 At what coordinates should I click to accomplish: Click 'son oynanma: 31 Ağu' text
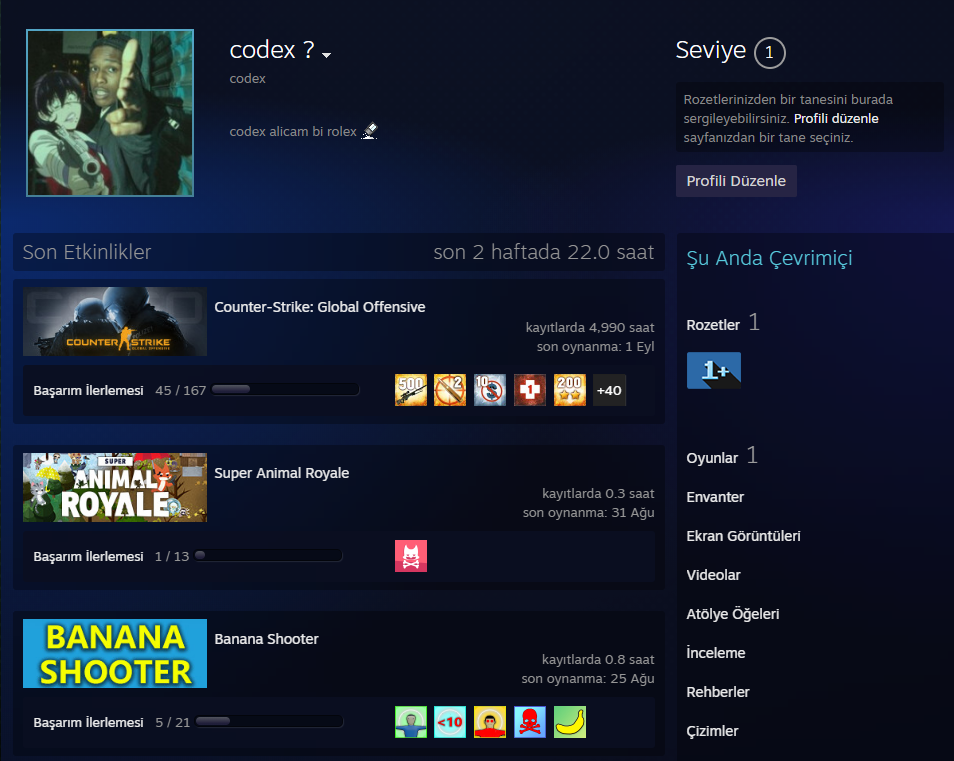coord(589,513)
